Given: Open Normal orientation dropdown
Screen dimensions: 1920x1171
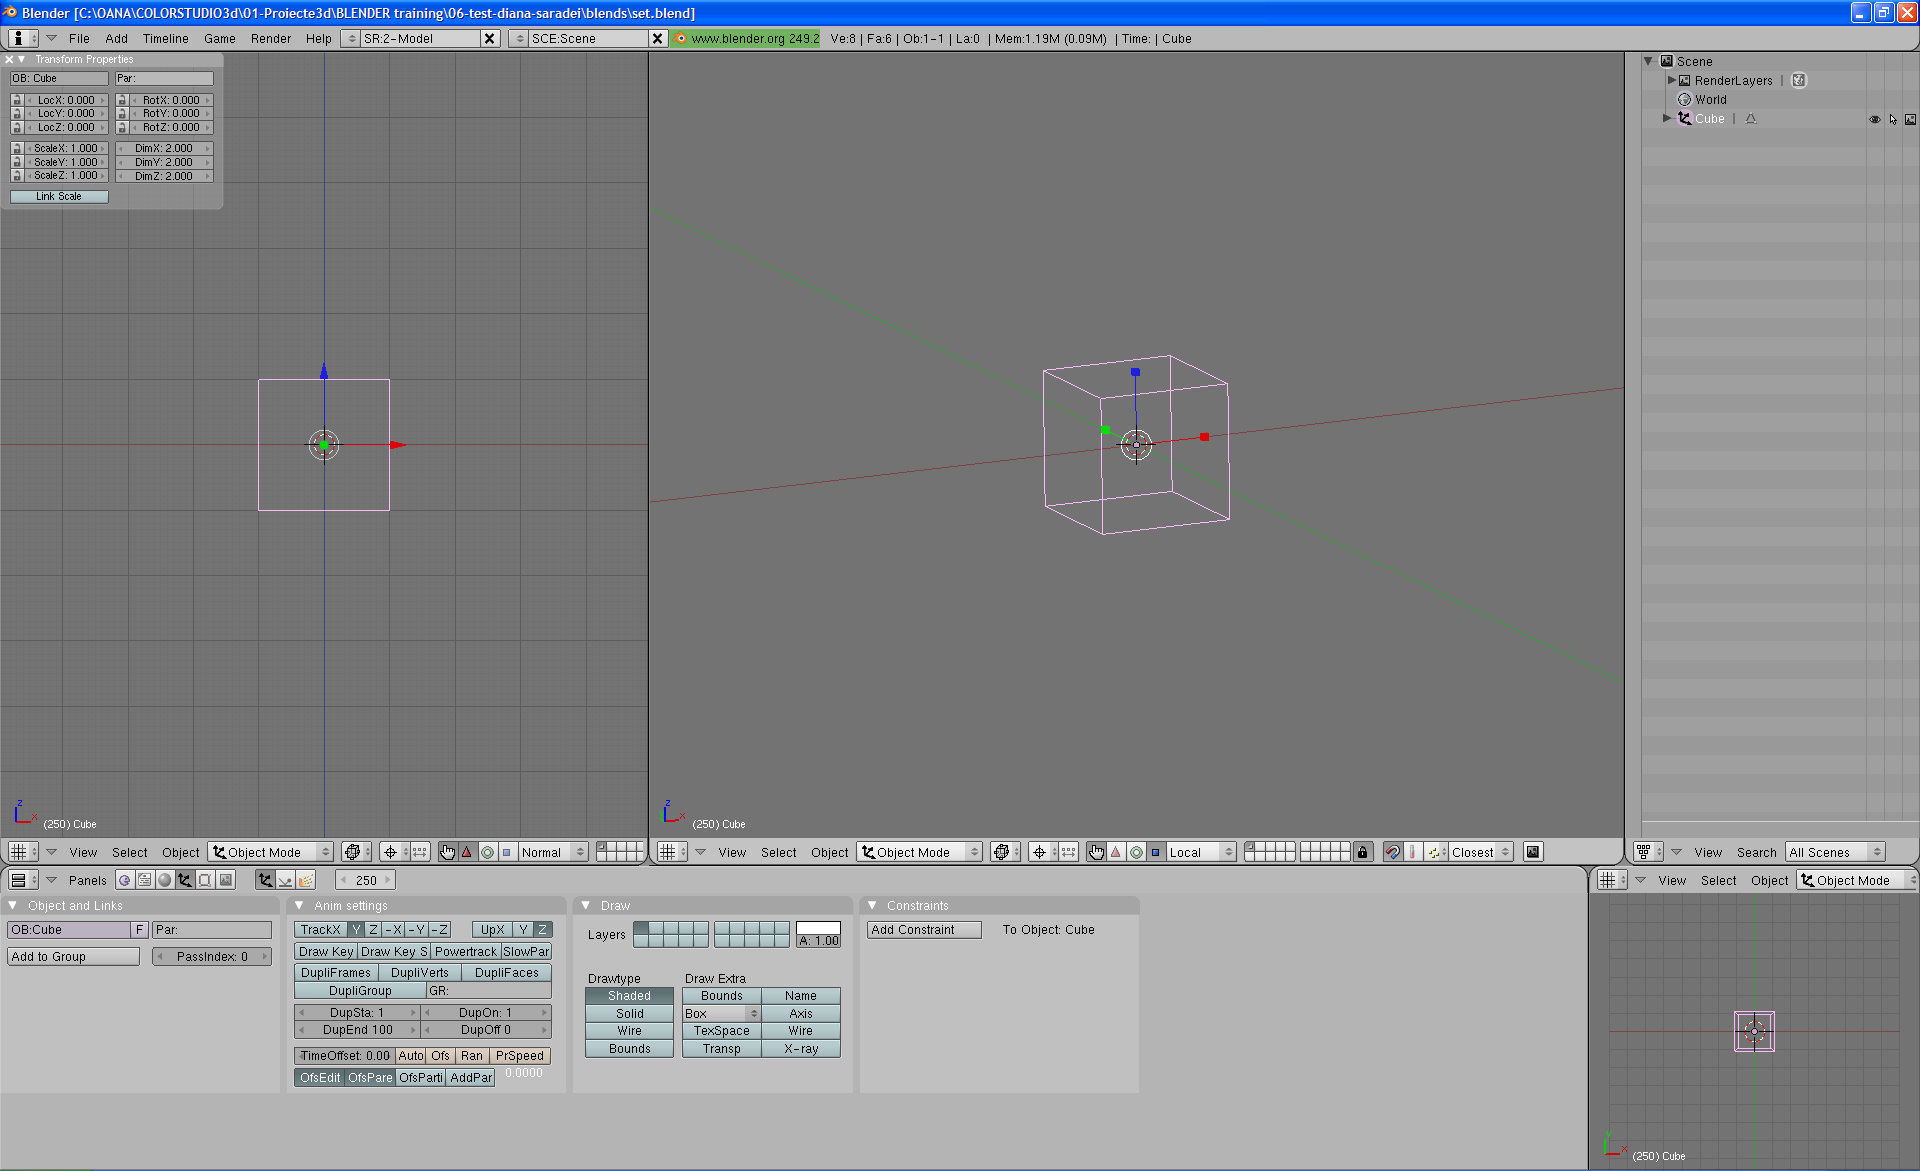Looking at the screenshot, I should pos(553,852).
